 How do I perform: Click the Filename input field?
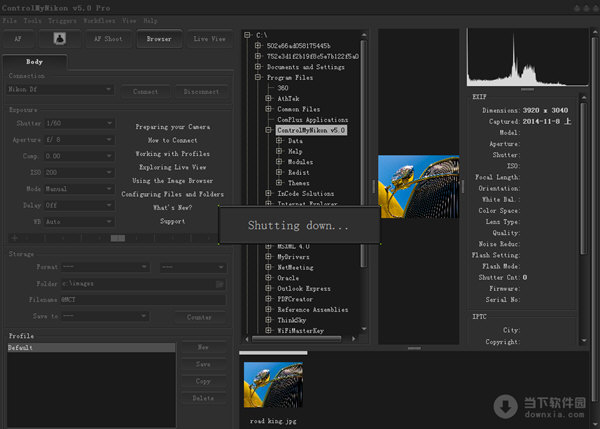click(x=143, y=300)
